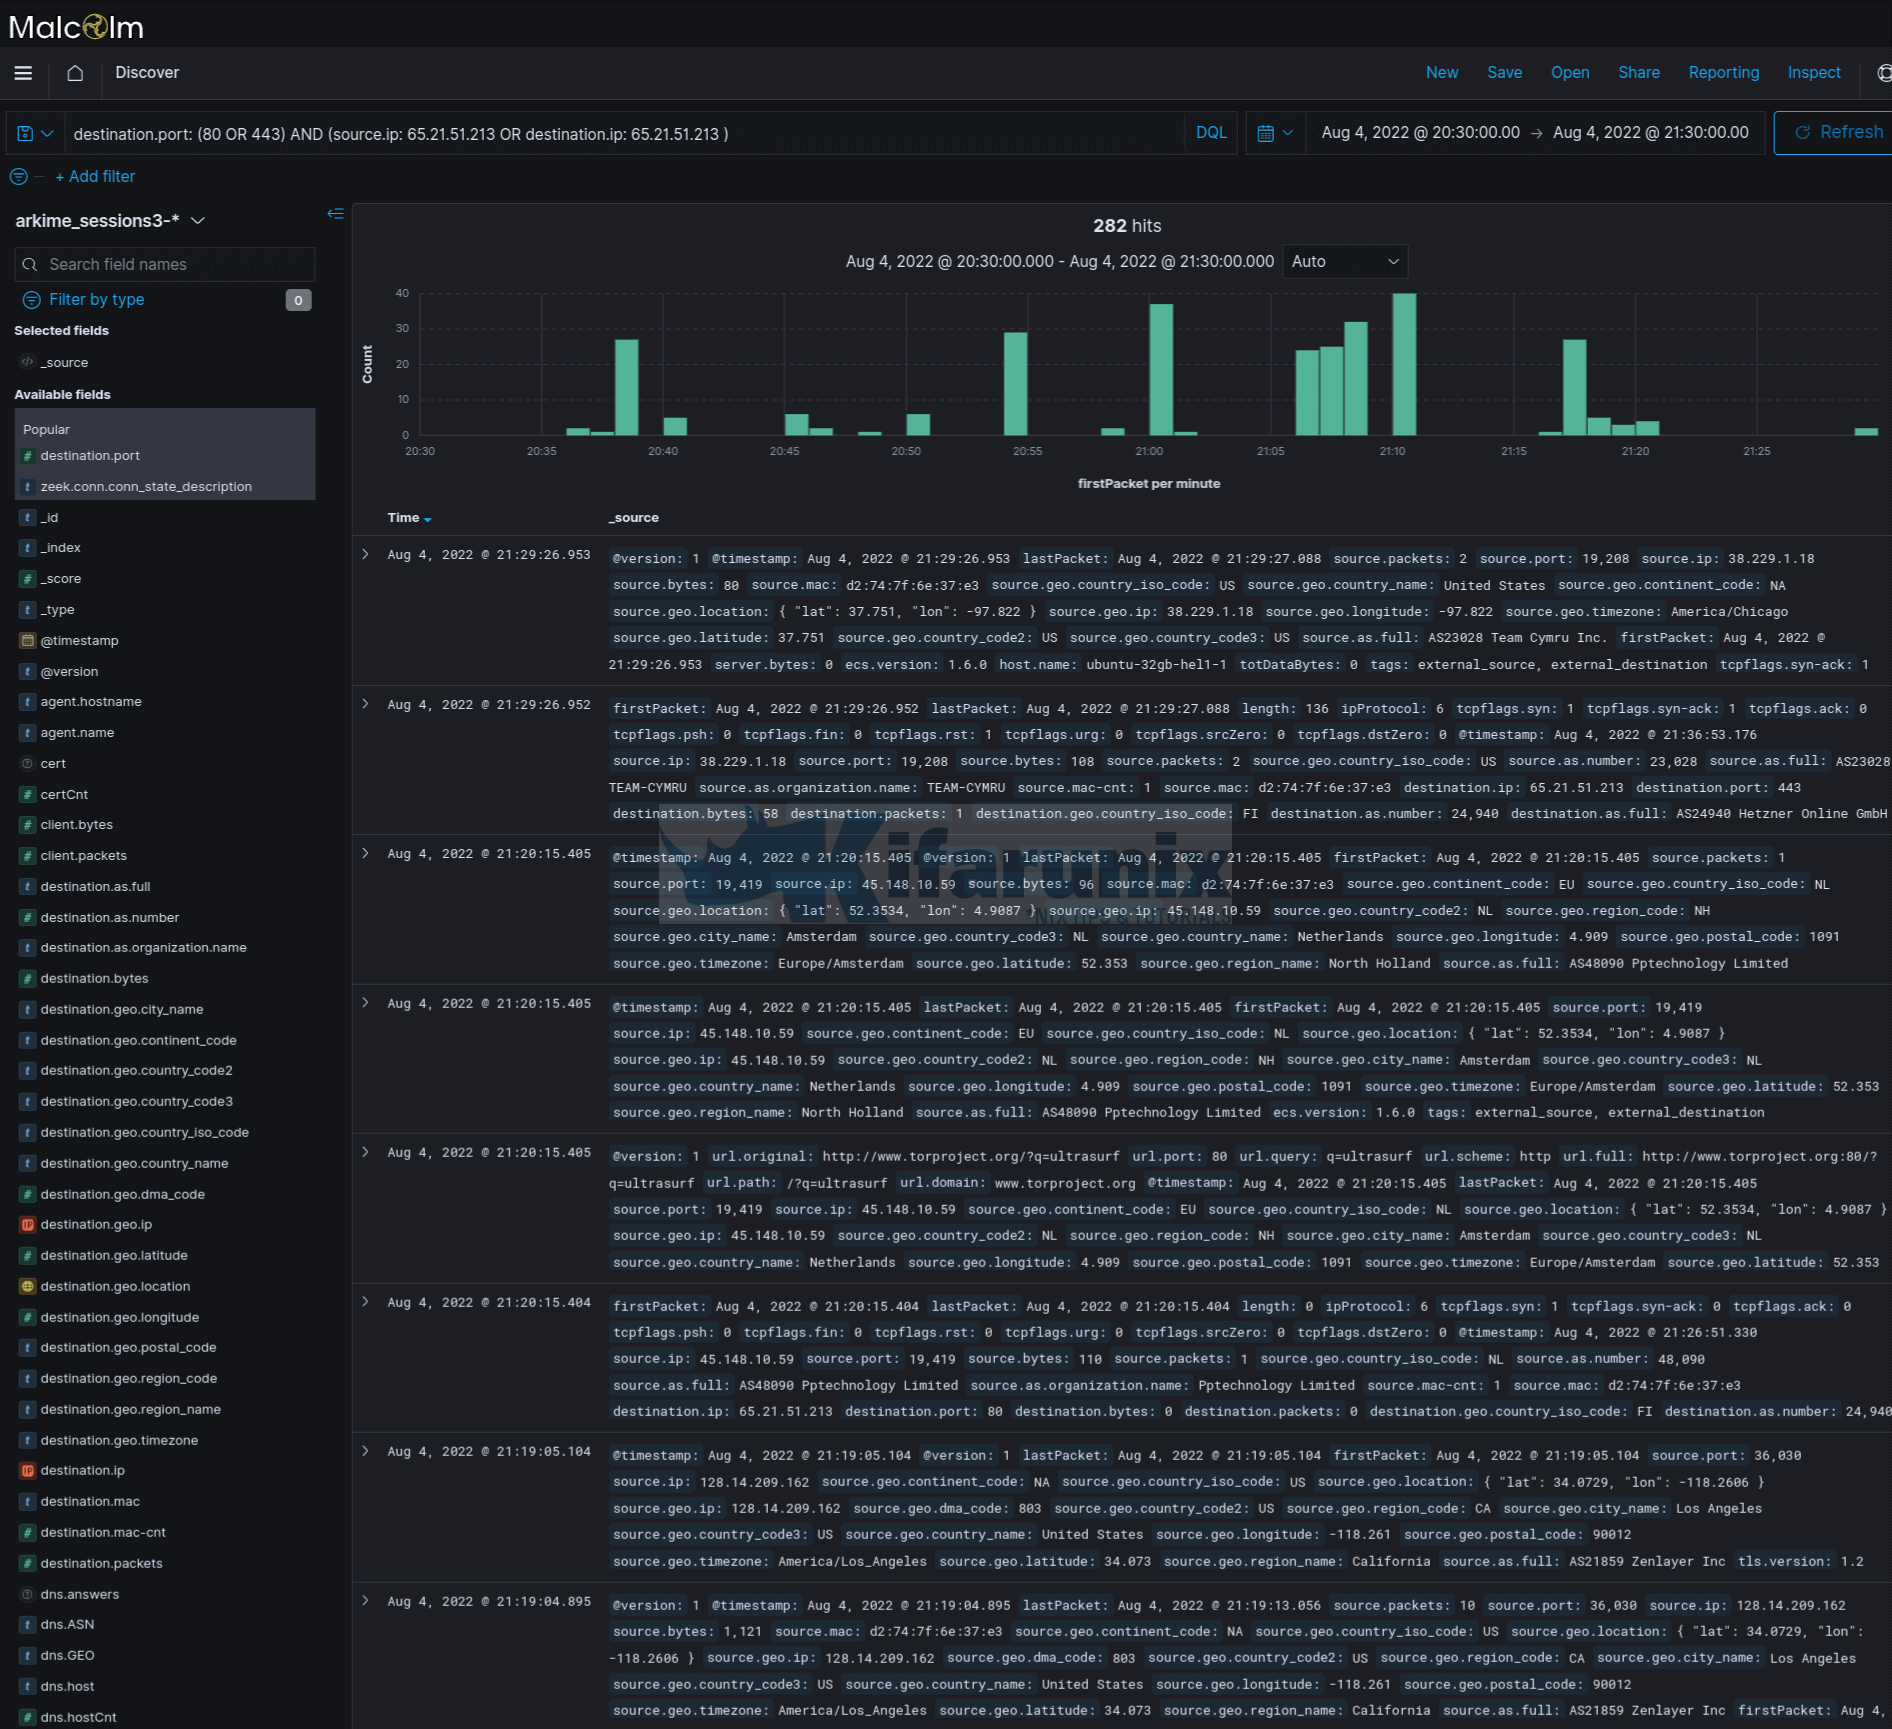The image size is (1892, 1729).
Task: Click the DQL query input bar
Action: tap(627, 134)
